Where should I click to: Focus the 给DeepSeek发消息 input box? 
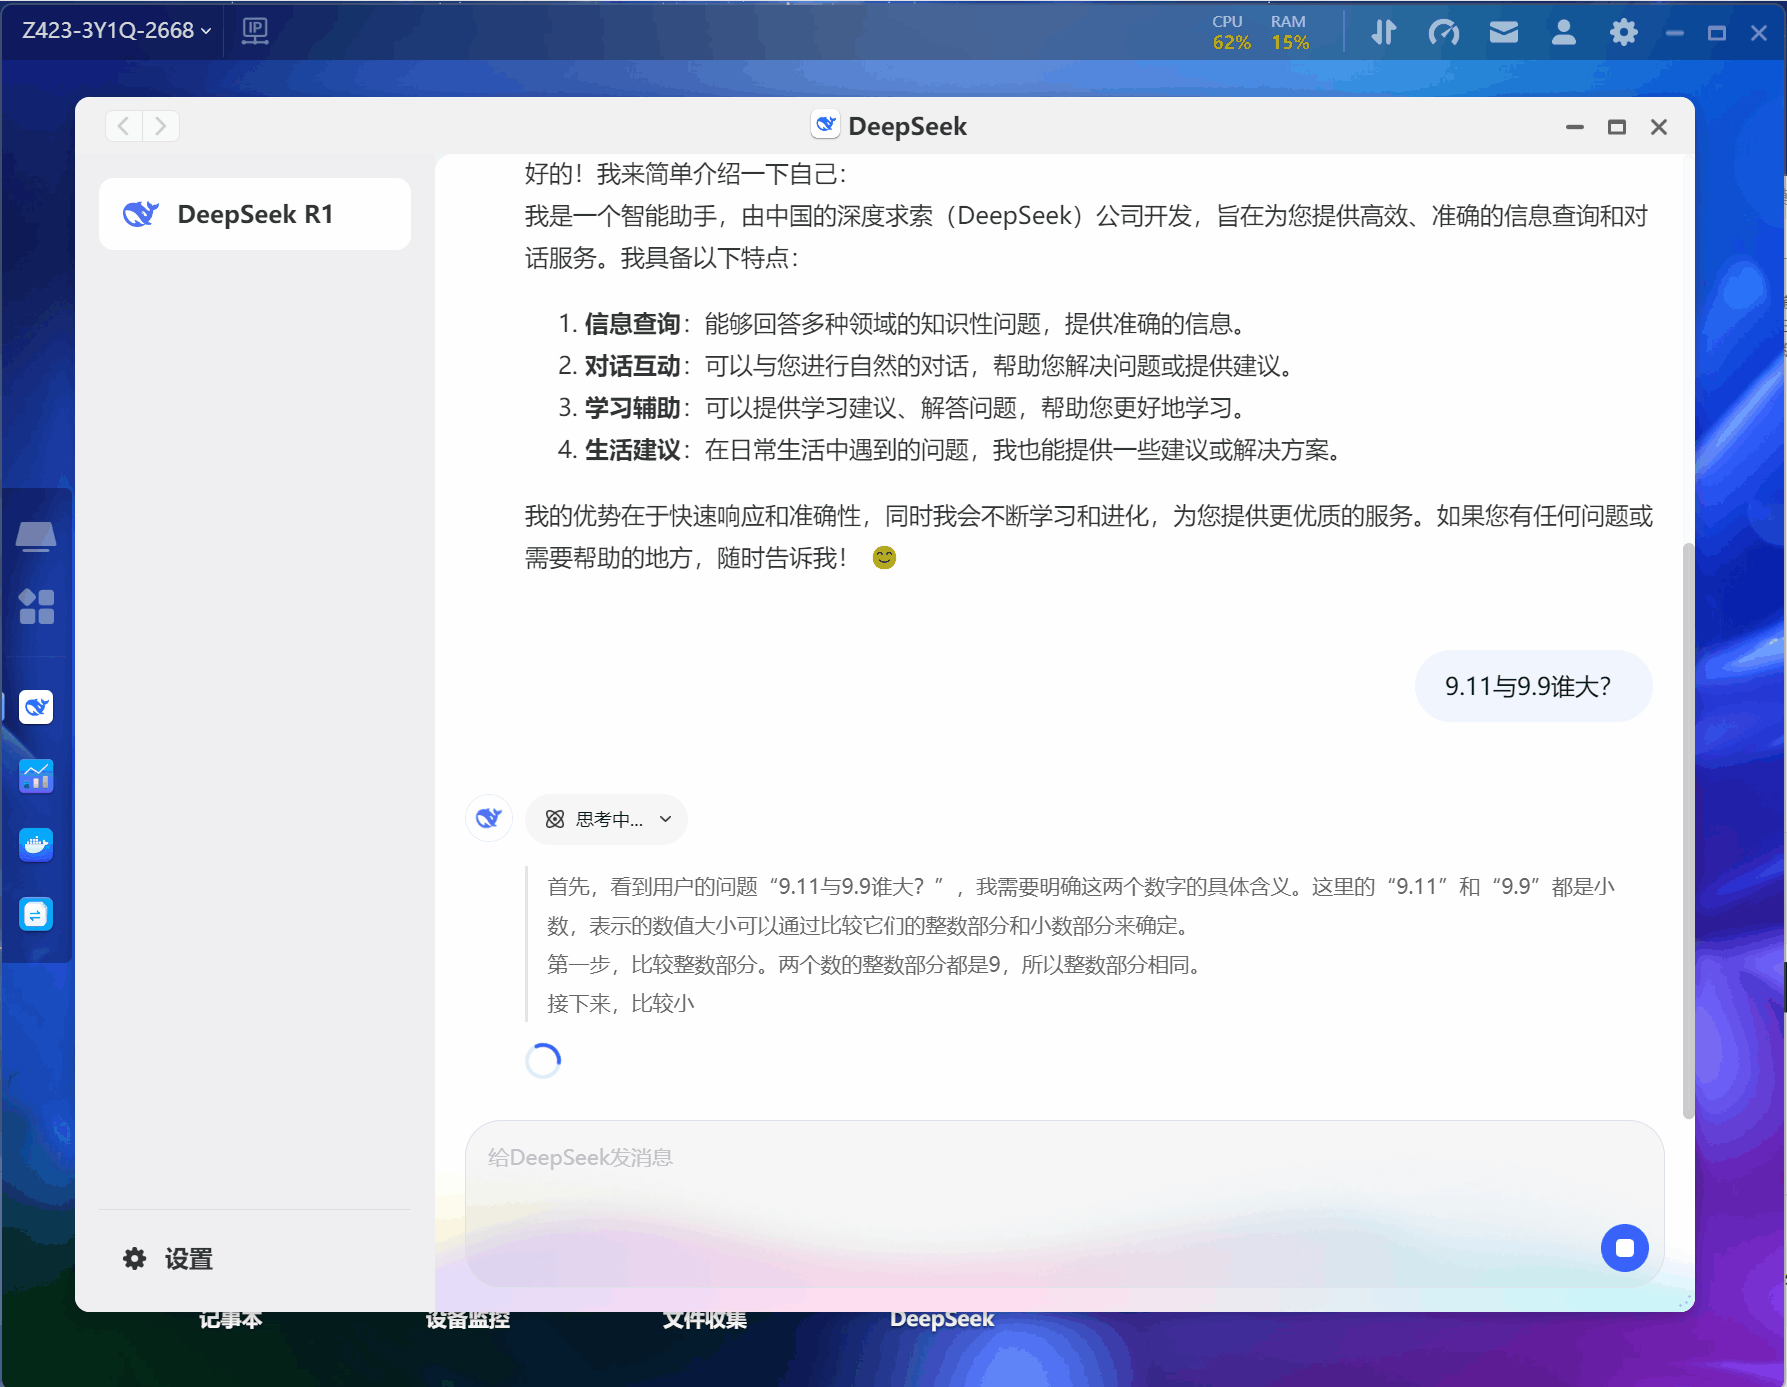pos(1065,1204)
